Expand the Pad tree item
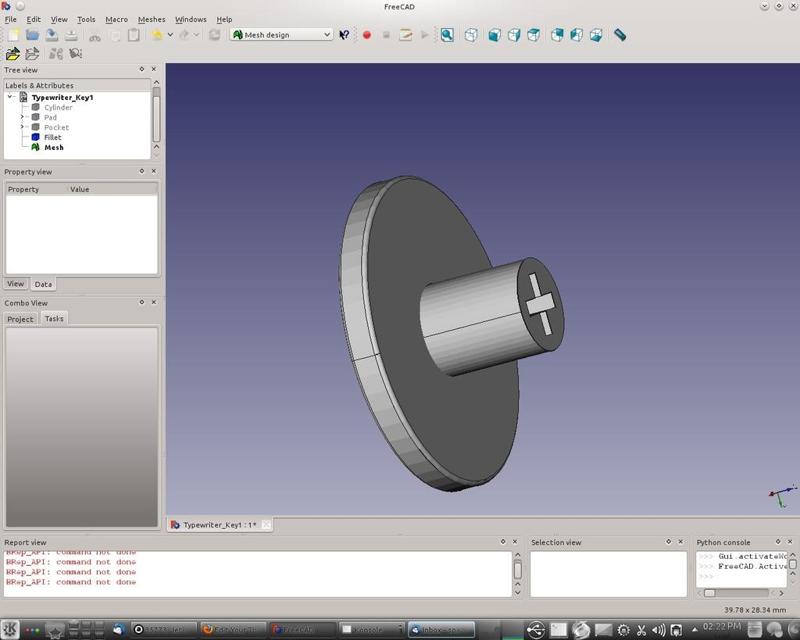Screen dimensions: 800x640 [x=21, y=117]
